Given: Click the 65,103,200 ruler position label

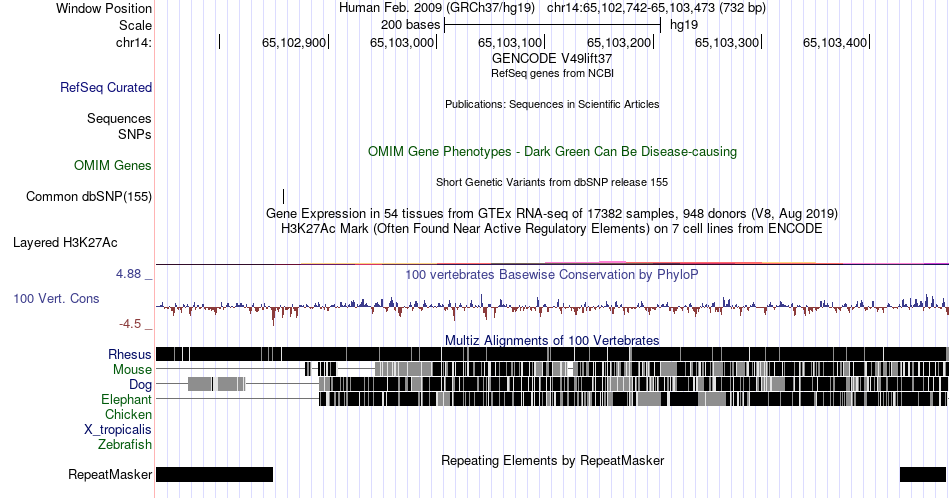Looking at the screenshot, I should click(x=619, y=42).
